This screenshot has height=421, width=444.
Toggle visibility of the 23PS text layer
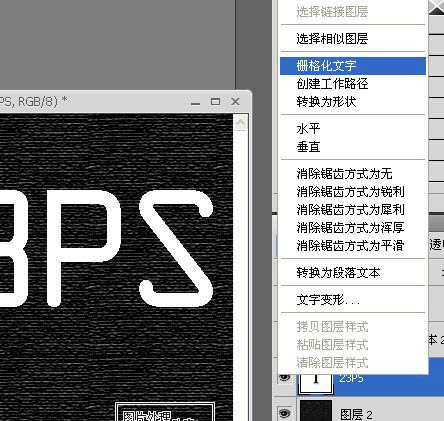click(284, 377)
